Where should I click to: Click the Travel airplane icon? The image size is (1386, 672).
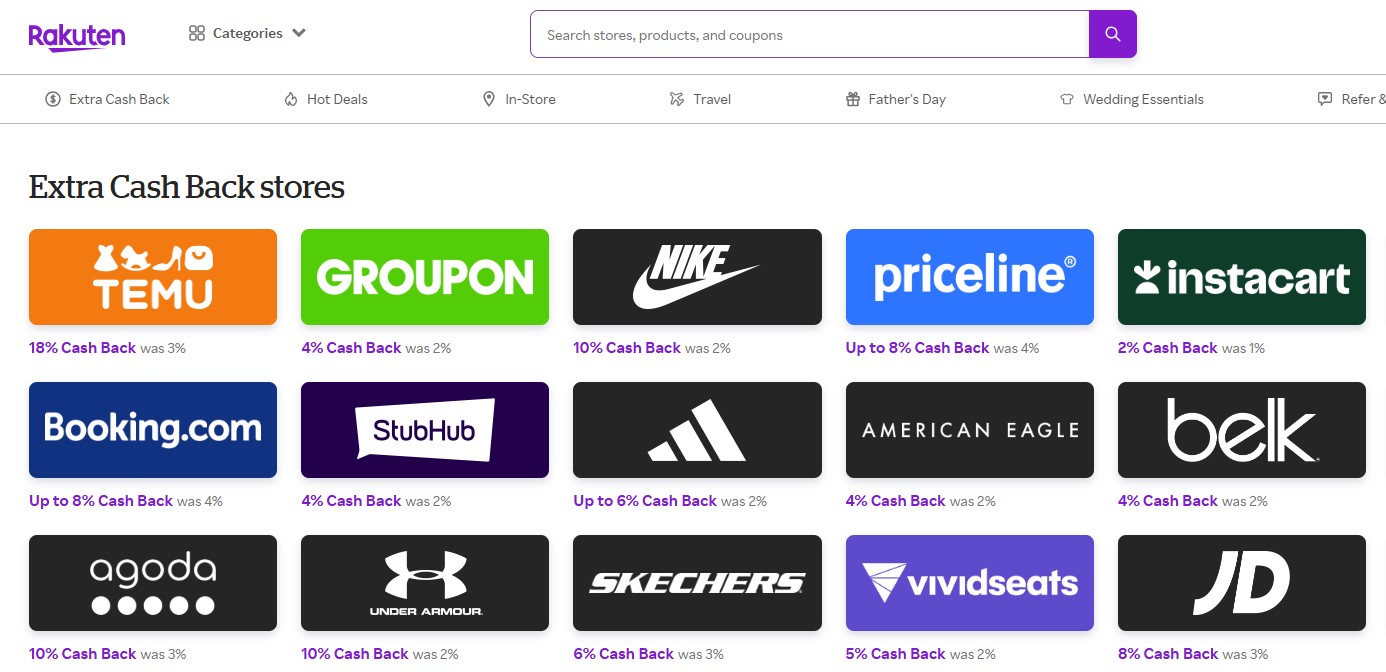pos(677,99)
